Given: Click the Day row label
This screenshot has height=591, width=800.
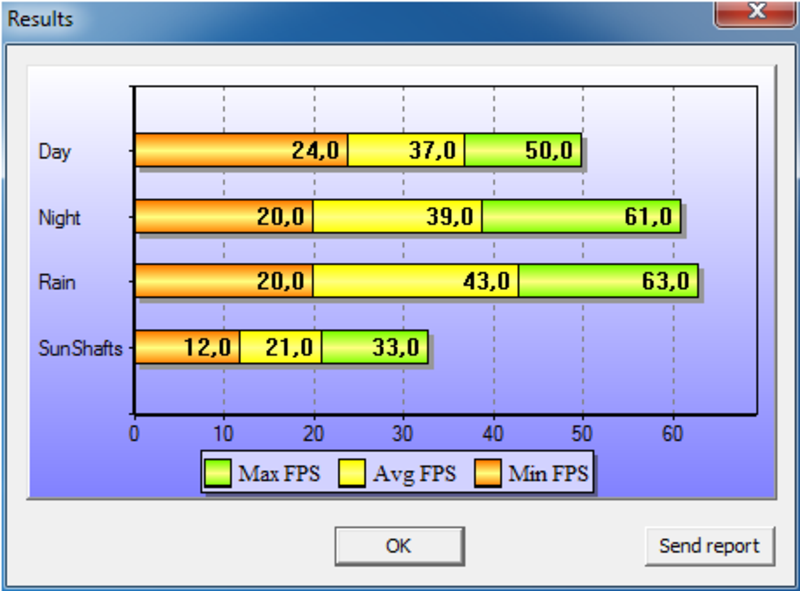Looking at the screenshot, I should (55, 152).
